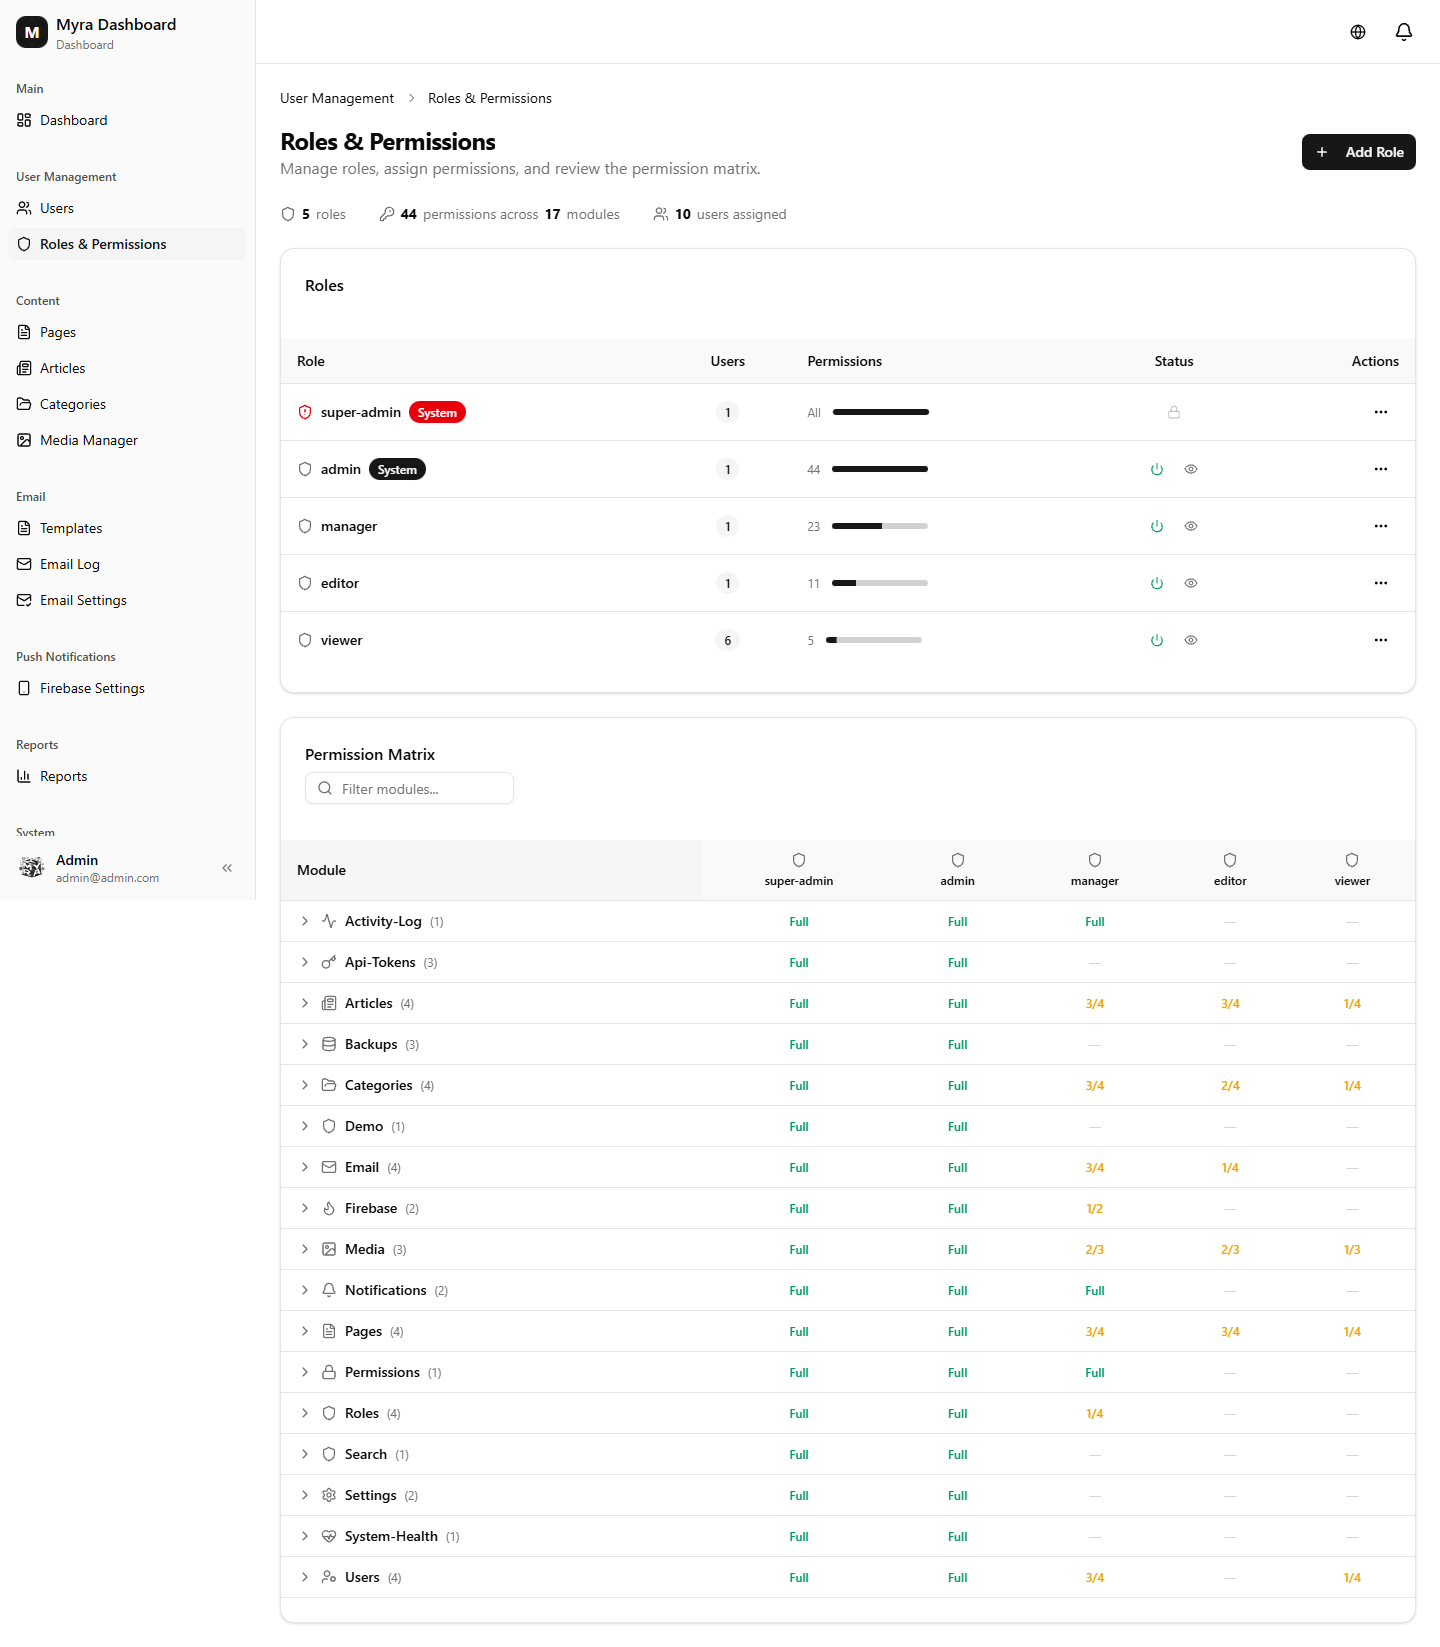Toggle eye visibility for viewer role
This screenshot has width=1440, height=1647.
(1191, 640)
